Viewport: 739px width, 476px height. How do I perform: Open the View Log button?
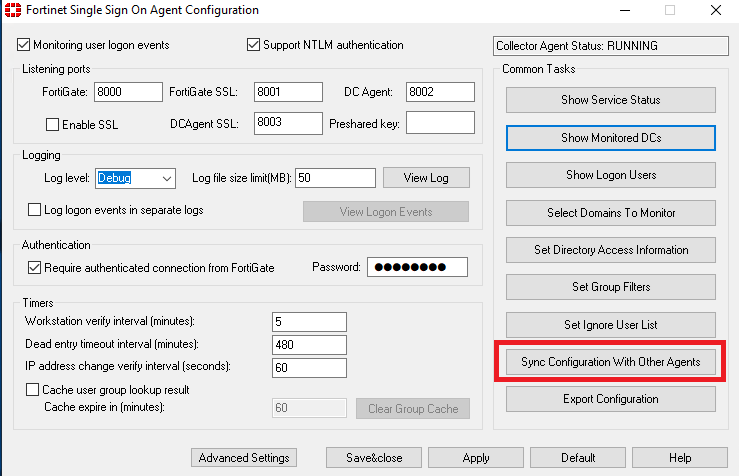coord(426,178)
